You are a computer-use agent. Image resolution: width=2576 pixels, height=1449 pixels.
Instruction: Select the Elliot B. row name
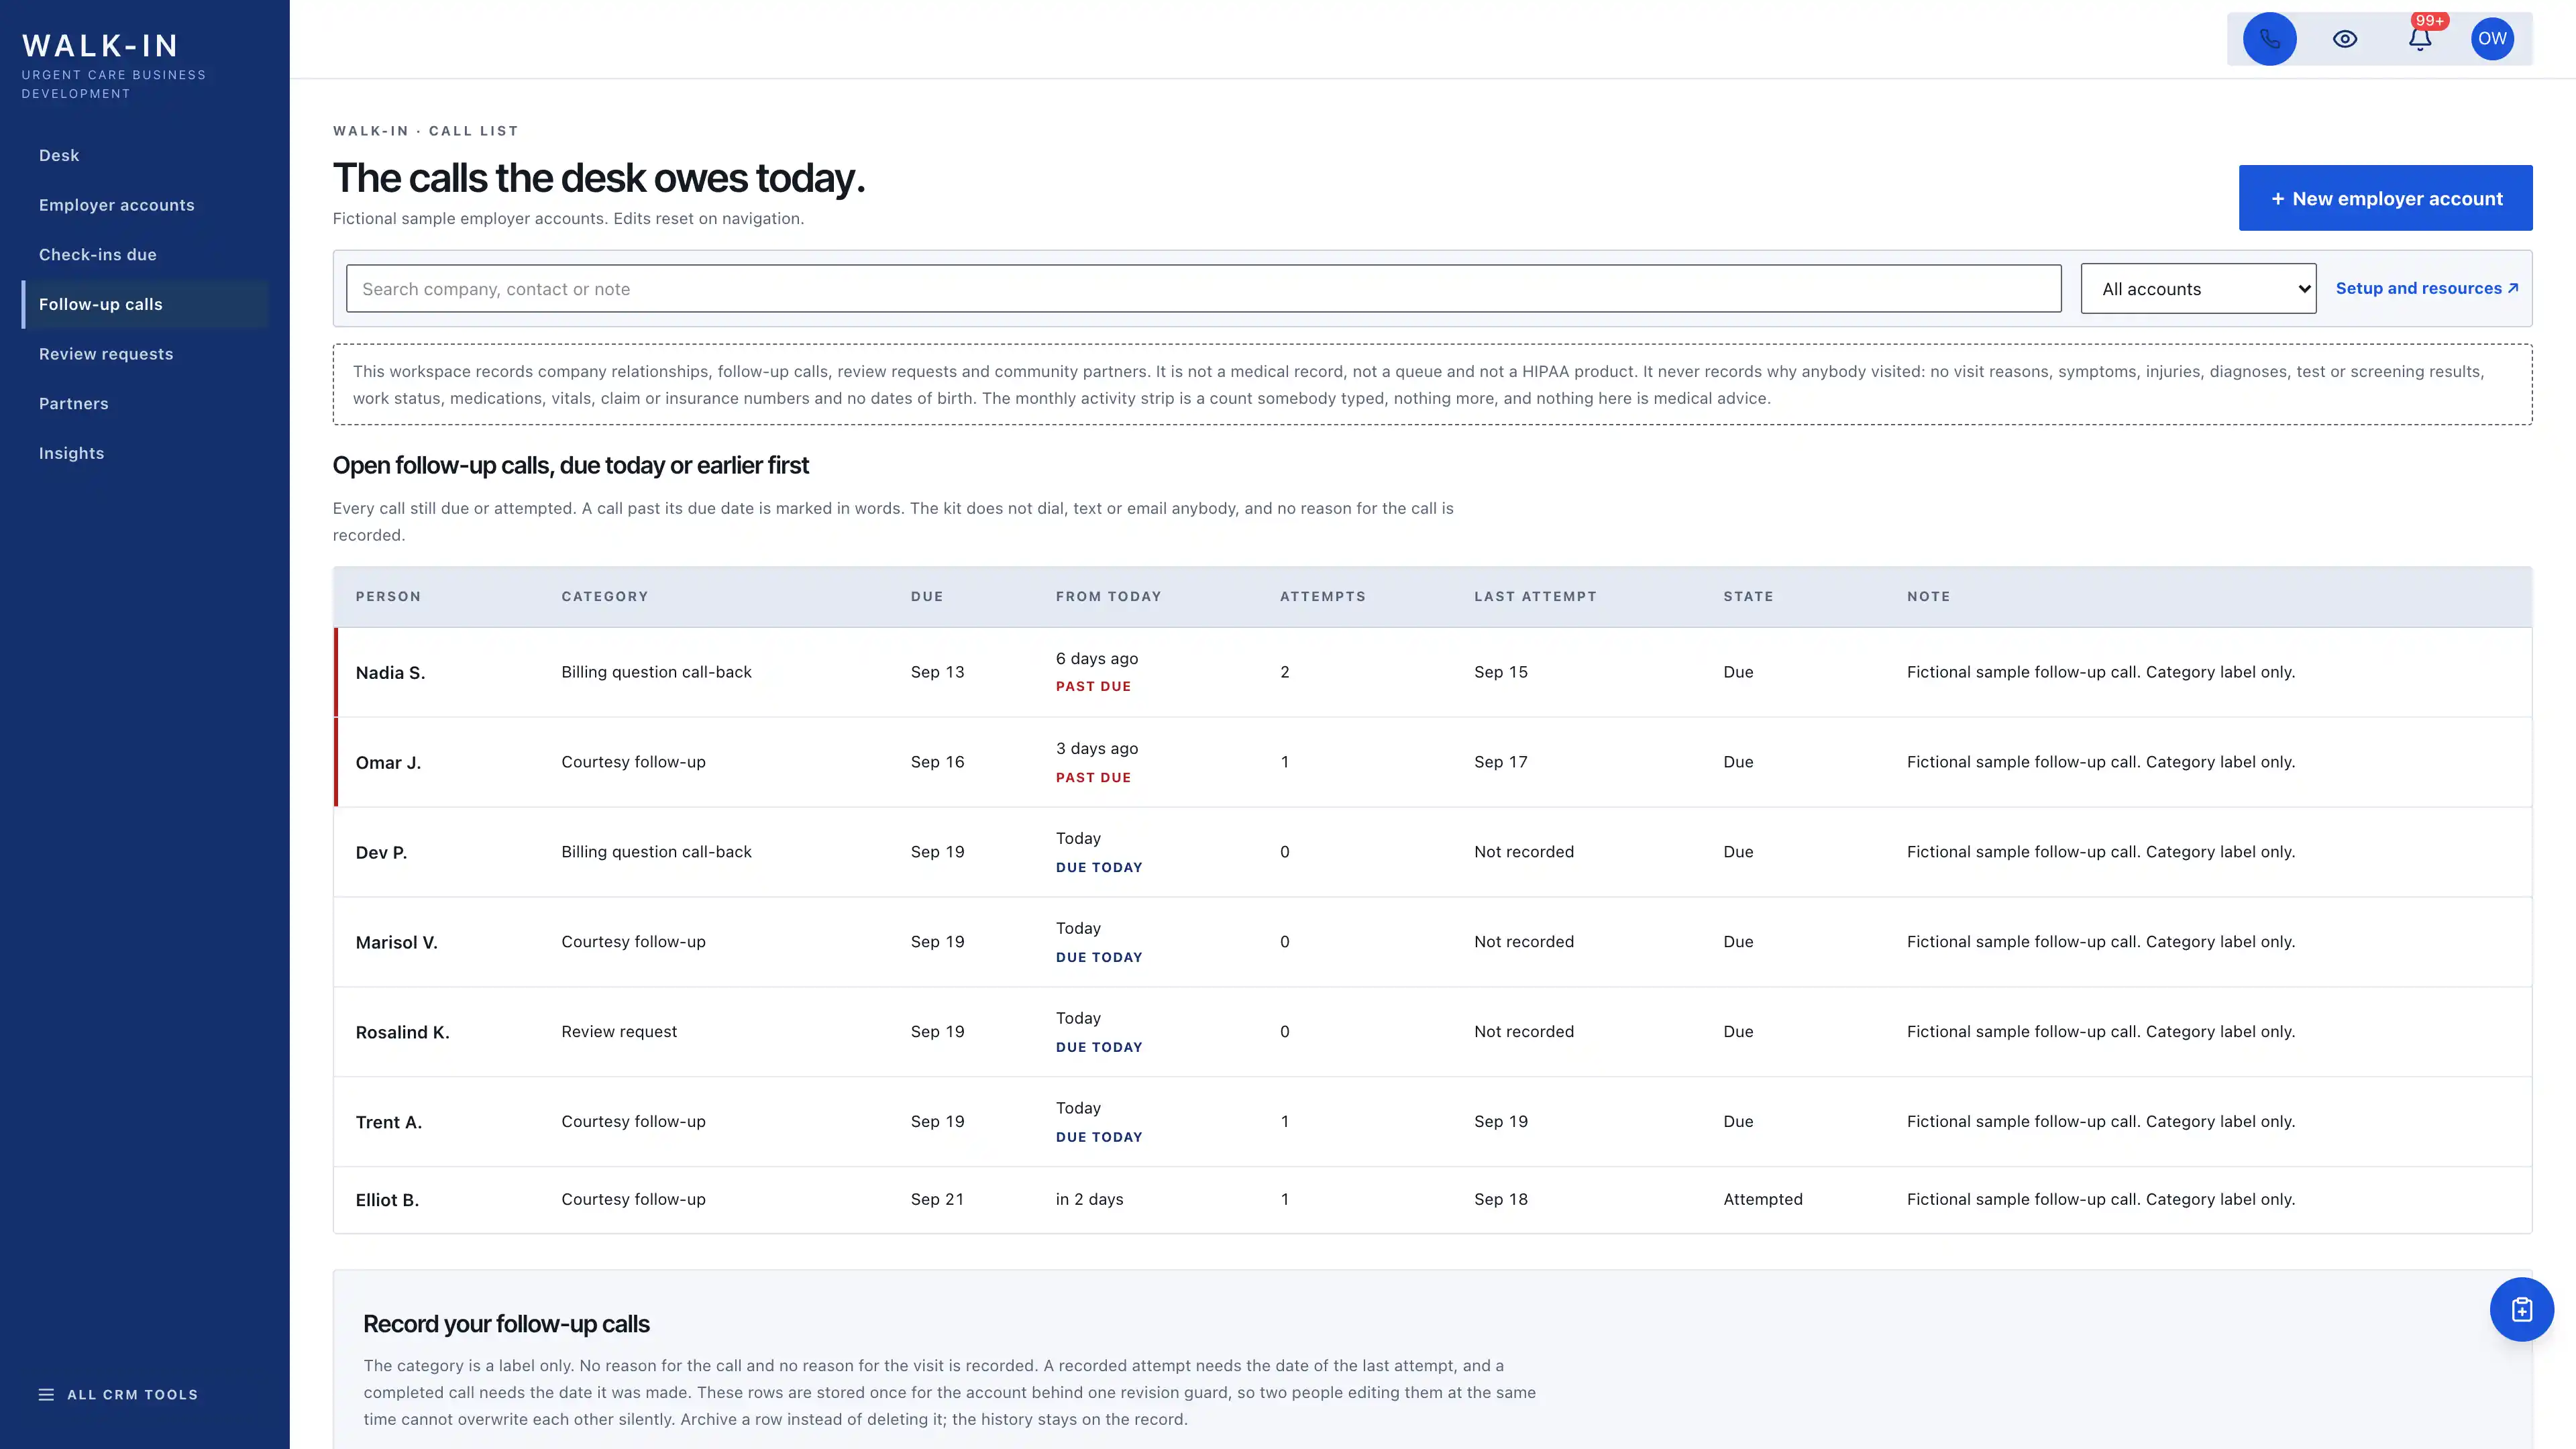(x=387, y=1200)
